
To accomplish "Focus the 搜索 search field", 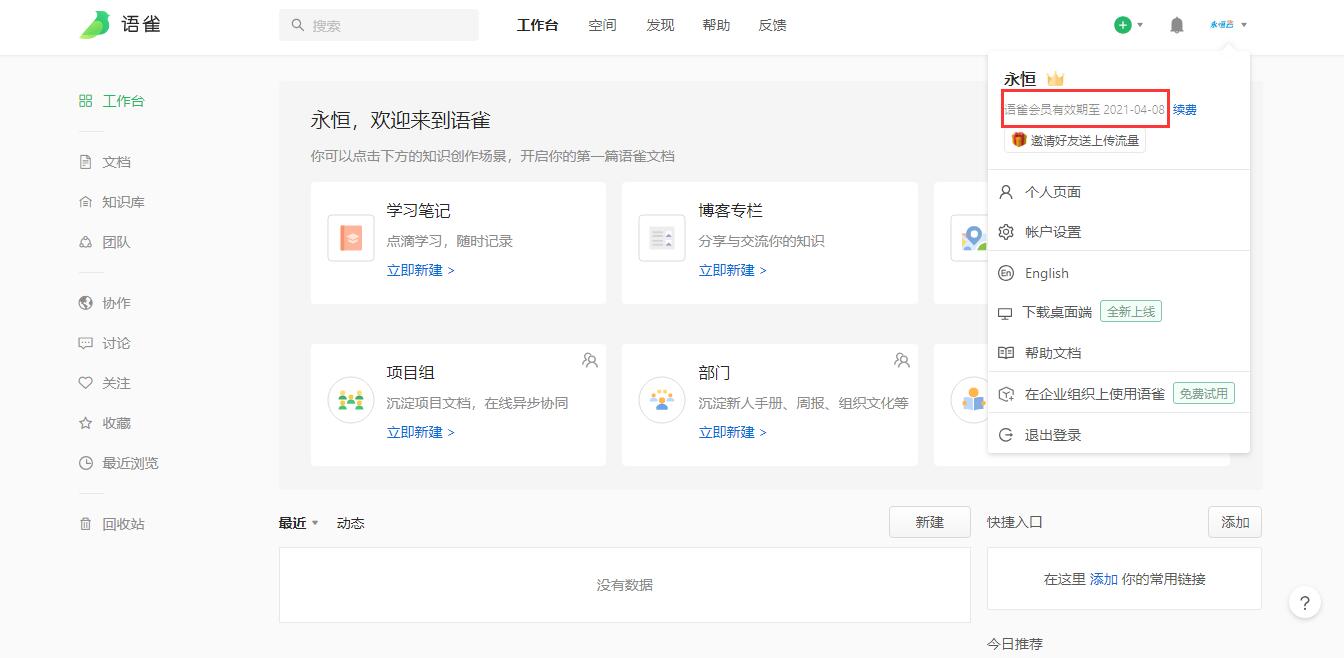I will [x=379, y=25].
